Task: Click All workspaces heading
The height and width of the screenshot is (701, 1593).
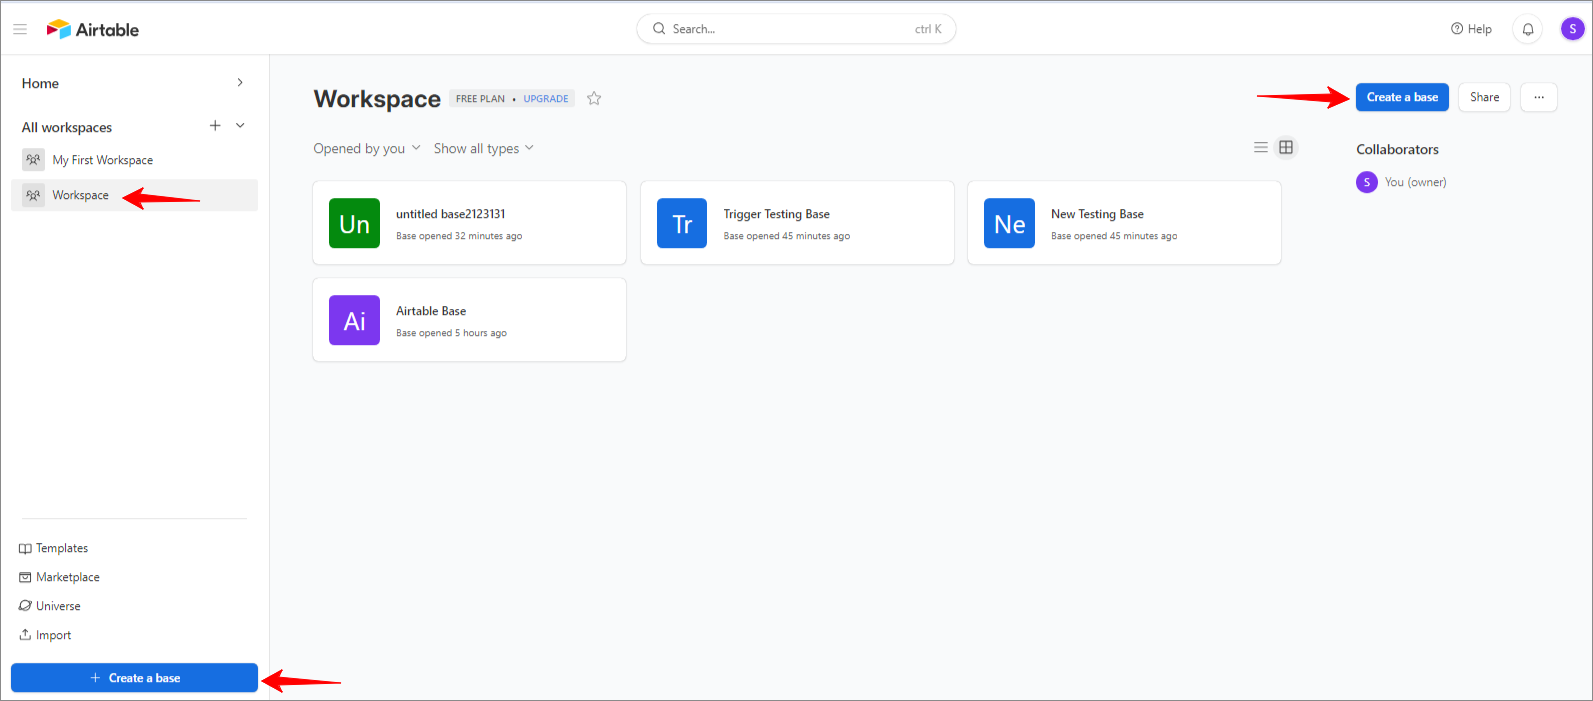Action: point(67,127)
